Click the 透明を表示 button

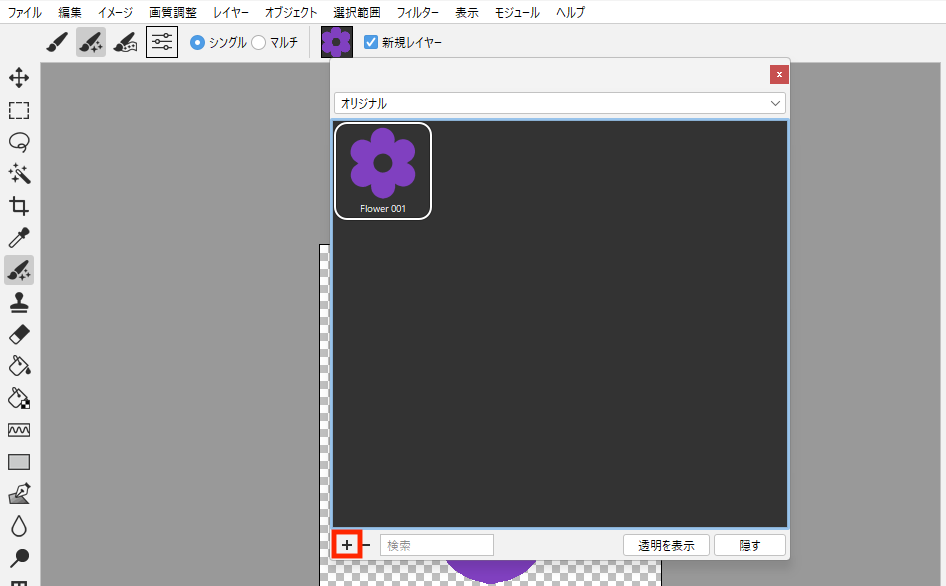666,546
